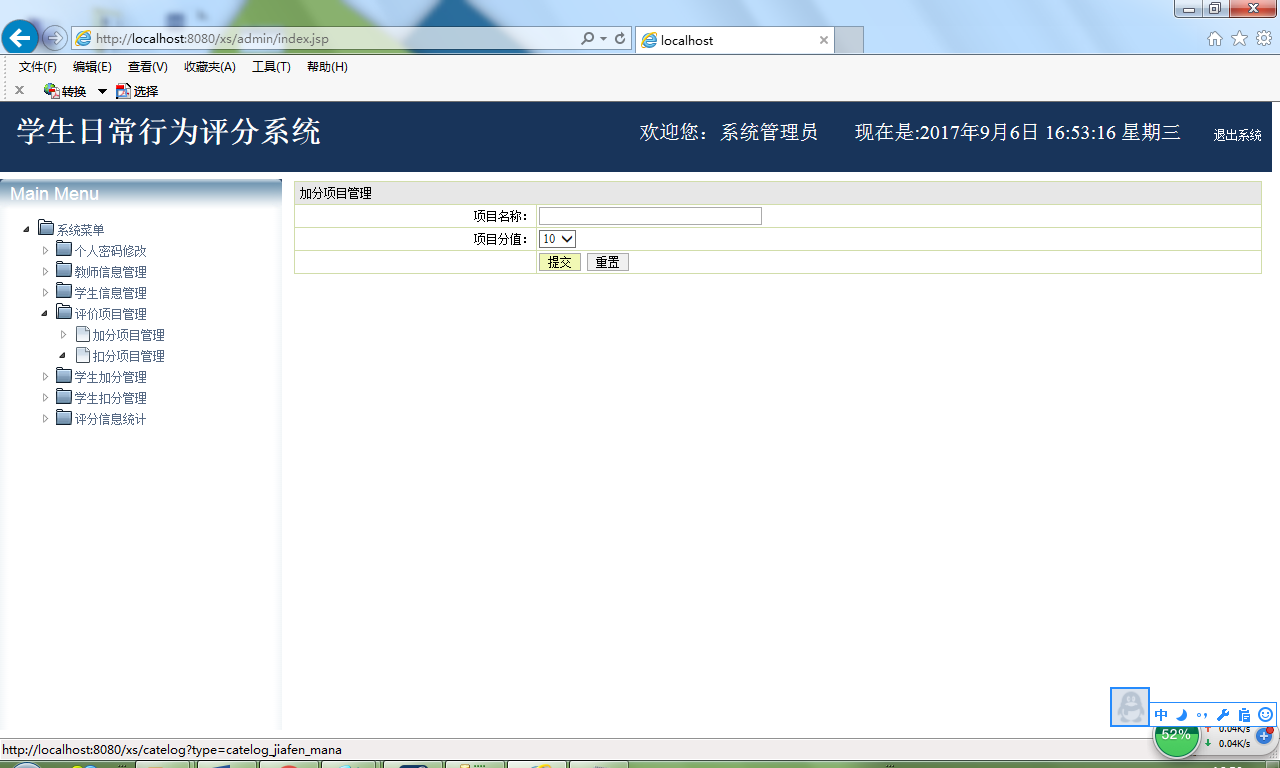Go back with the browser back arrow
The height and width of the screenshot is (768, 1280).
click(20, 38)
